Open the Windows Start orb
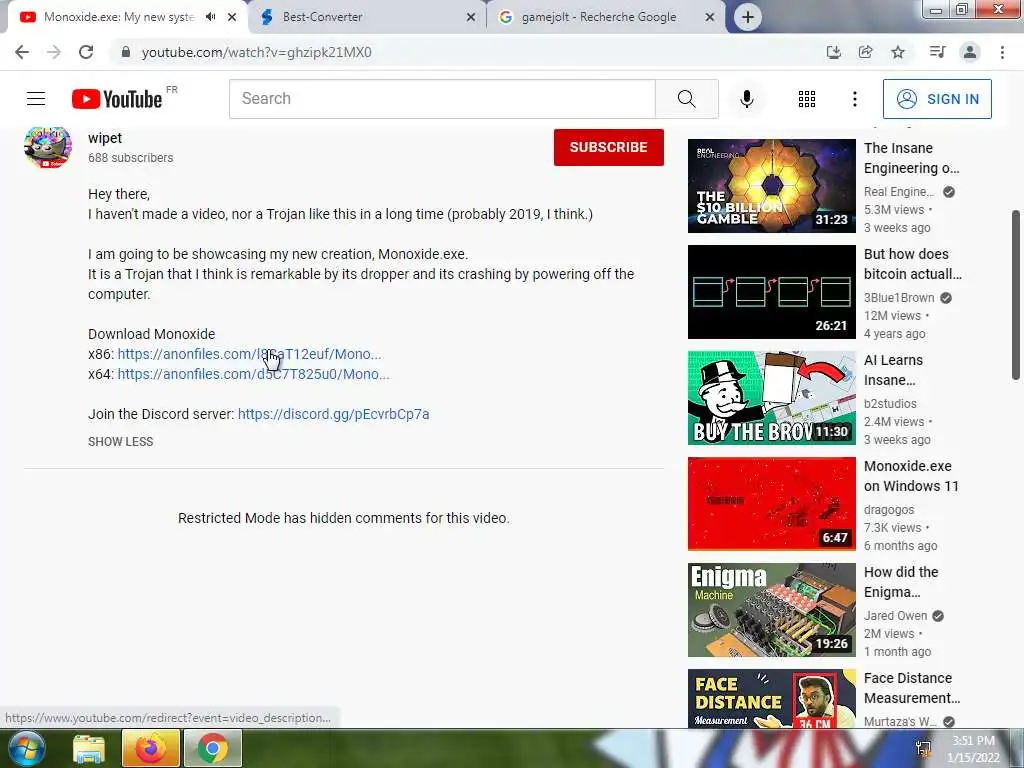1024x768 pixels. coord(26,748)
